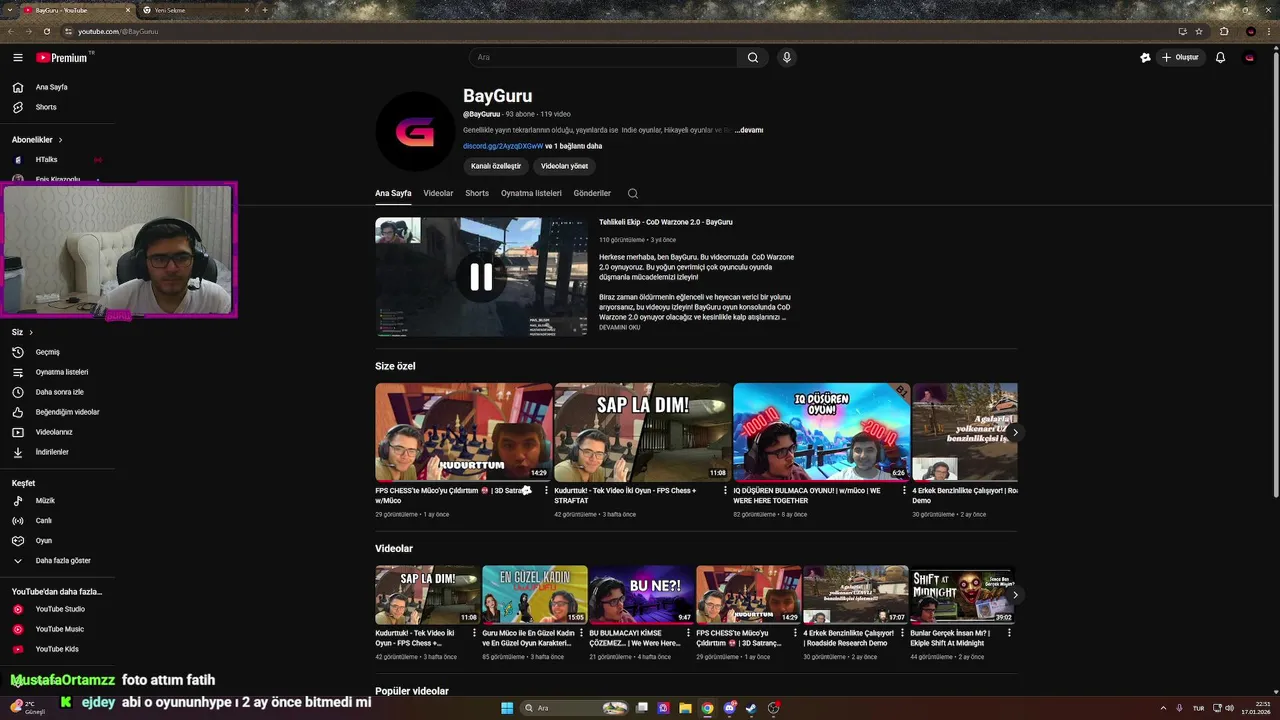Open EN GÜZEL KADIN video thumbnail

click(x=535, y=595)
